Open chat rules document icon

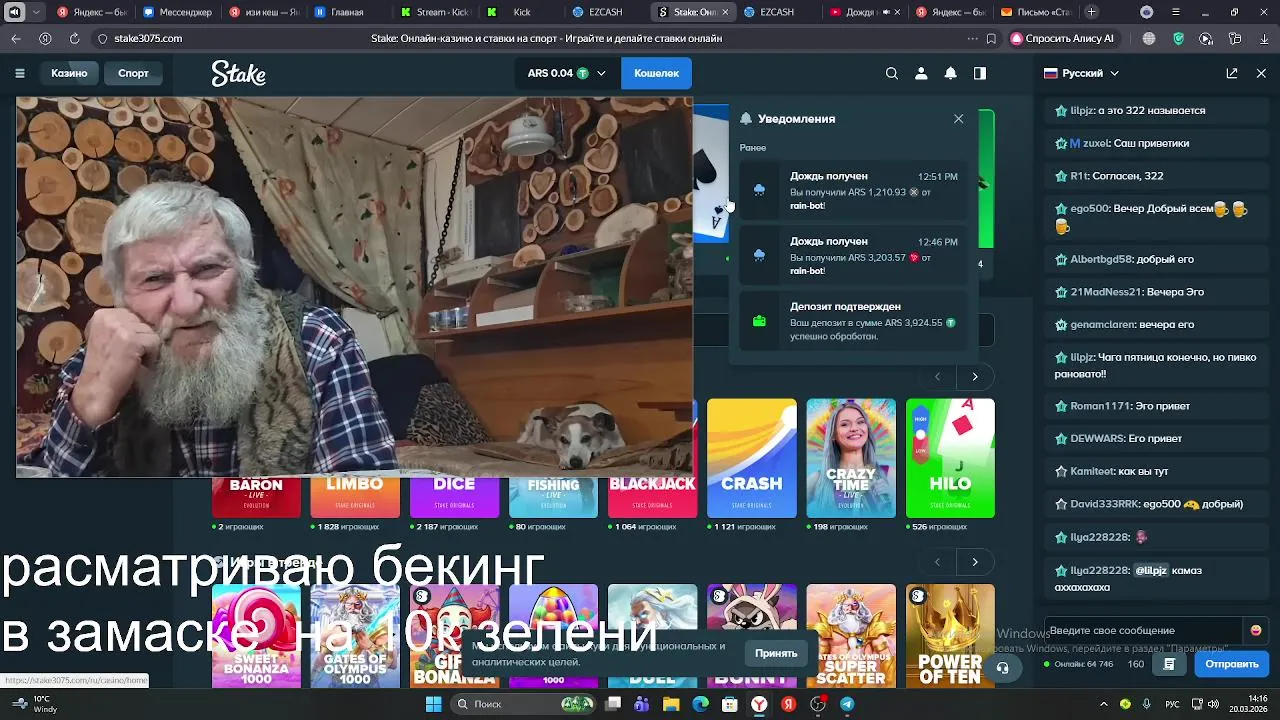[x=1169, y=664]
